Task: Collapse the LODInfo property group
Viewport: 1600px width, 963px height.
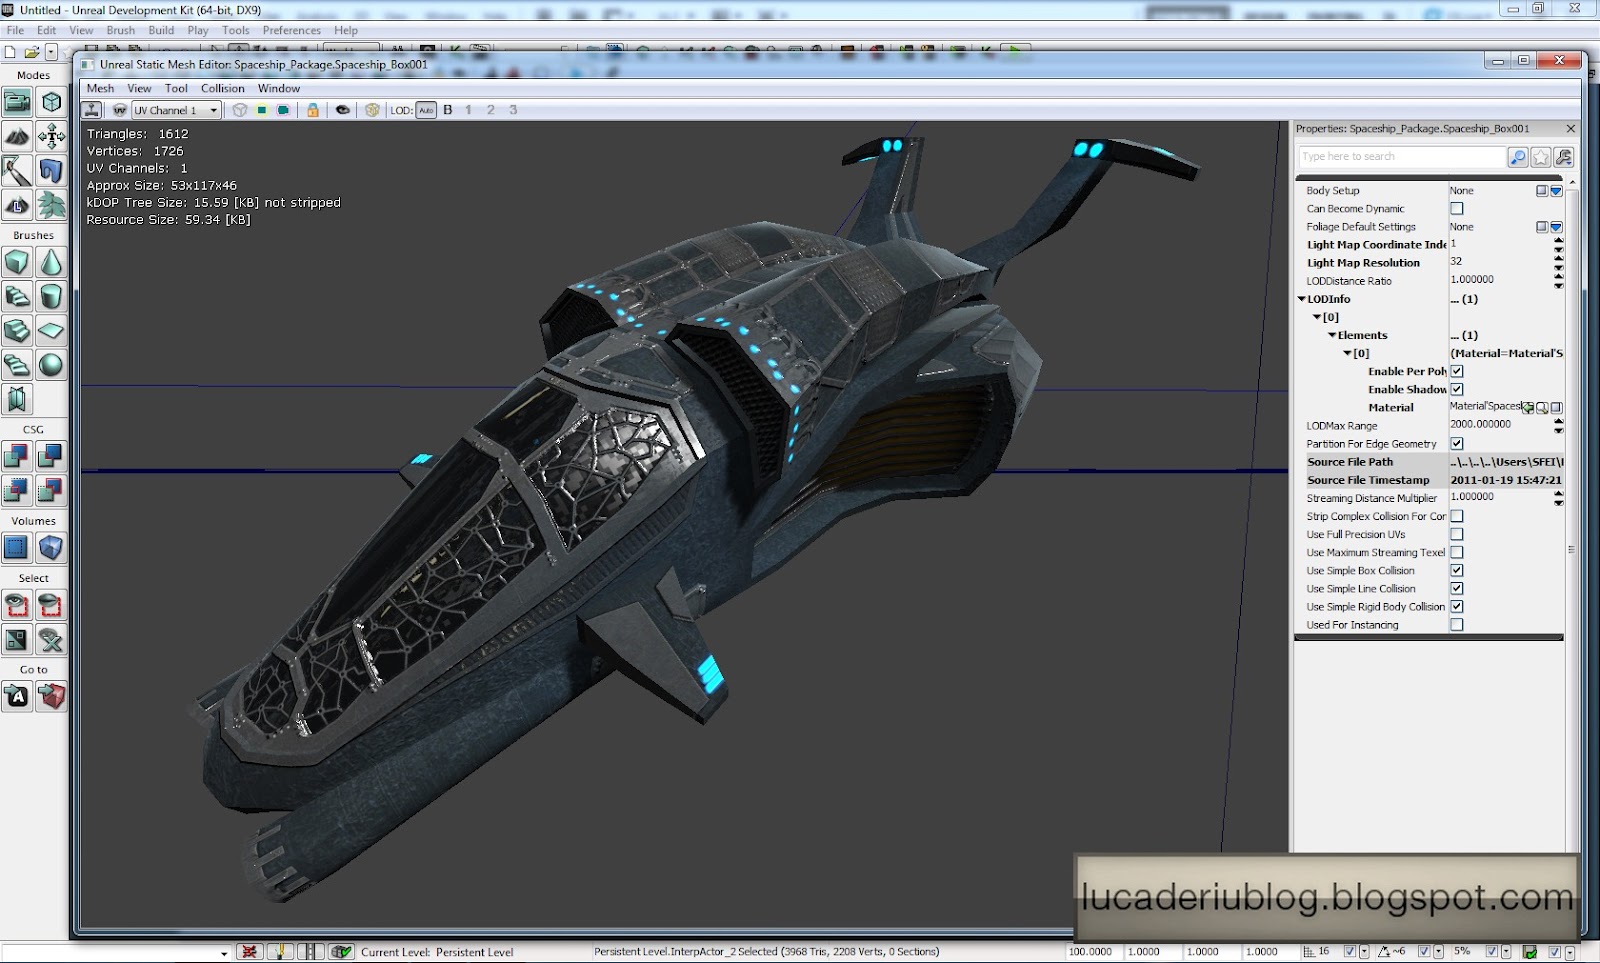Action: point(1302,299)
